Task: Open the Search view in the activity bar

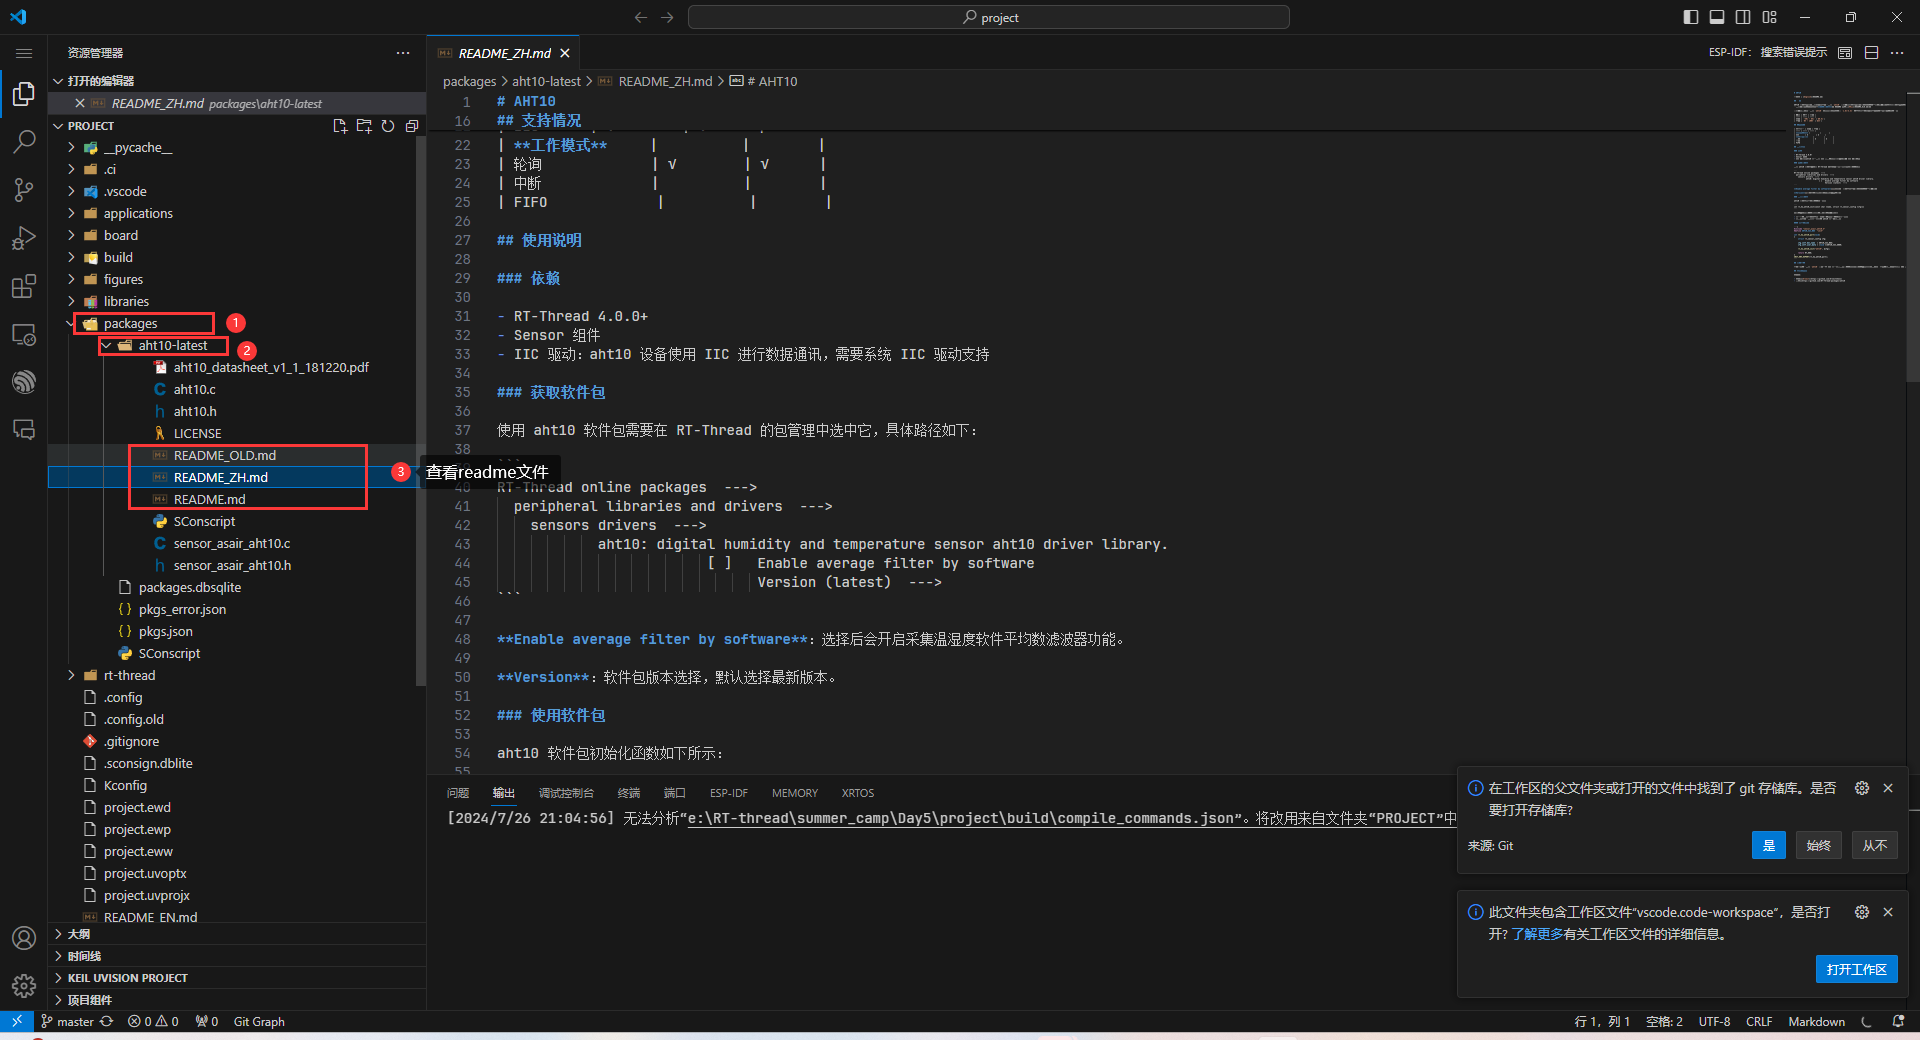Action: pyautogui.click(x=24, y=142)
